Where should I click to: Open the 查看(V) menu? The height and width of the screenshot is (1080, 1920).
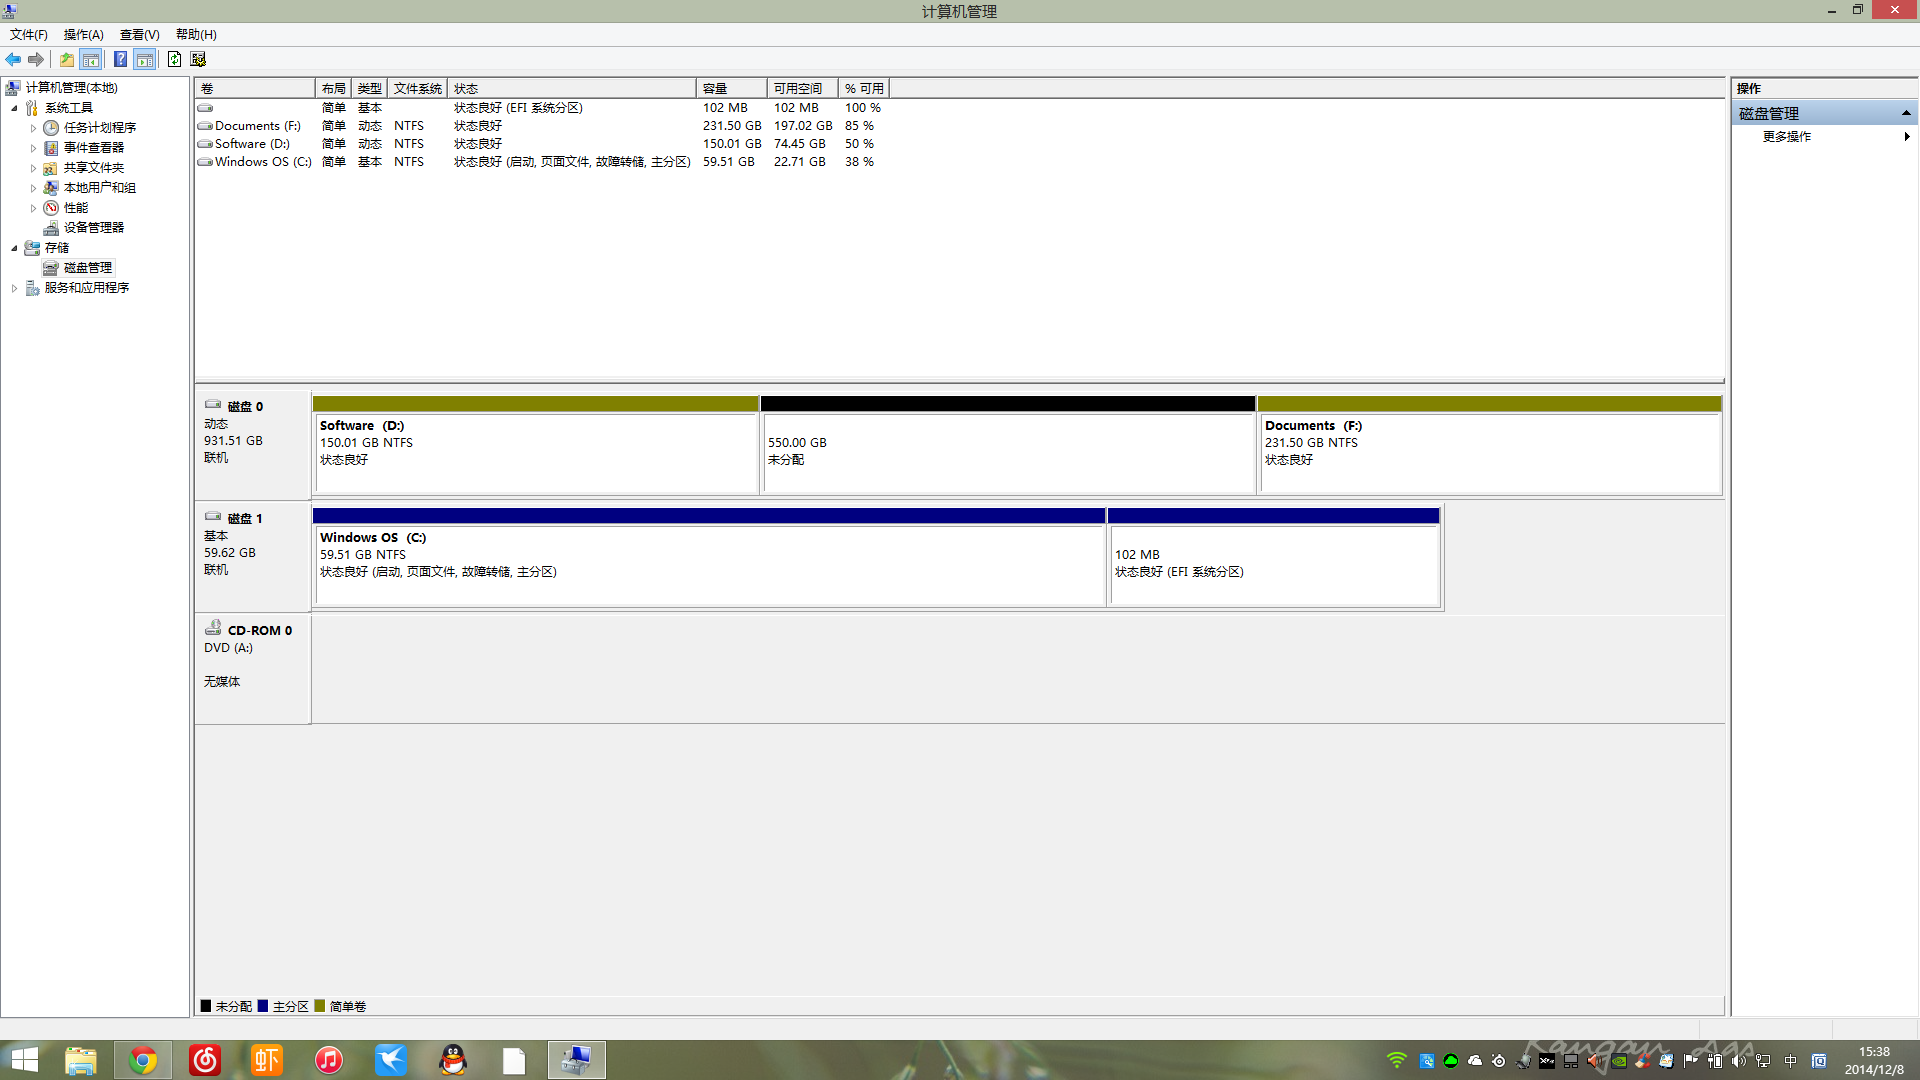(x=139, y=35)
